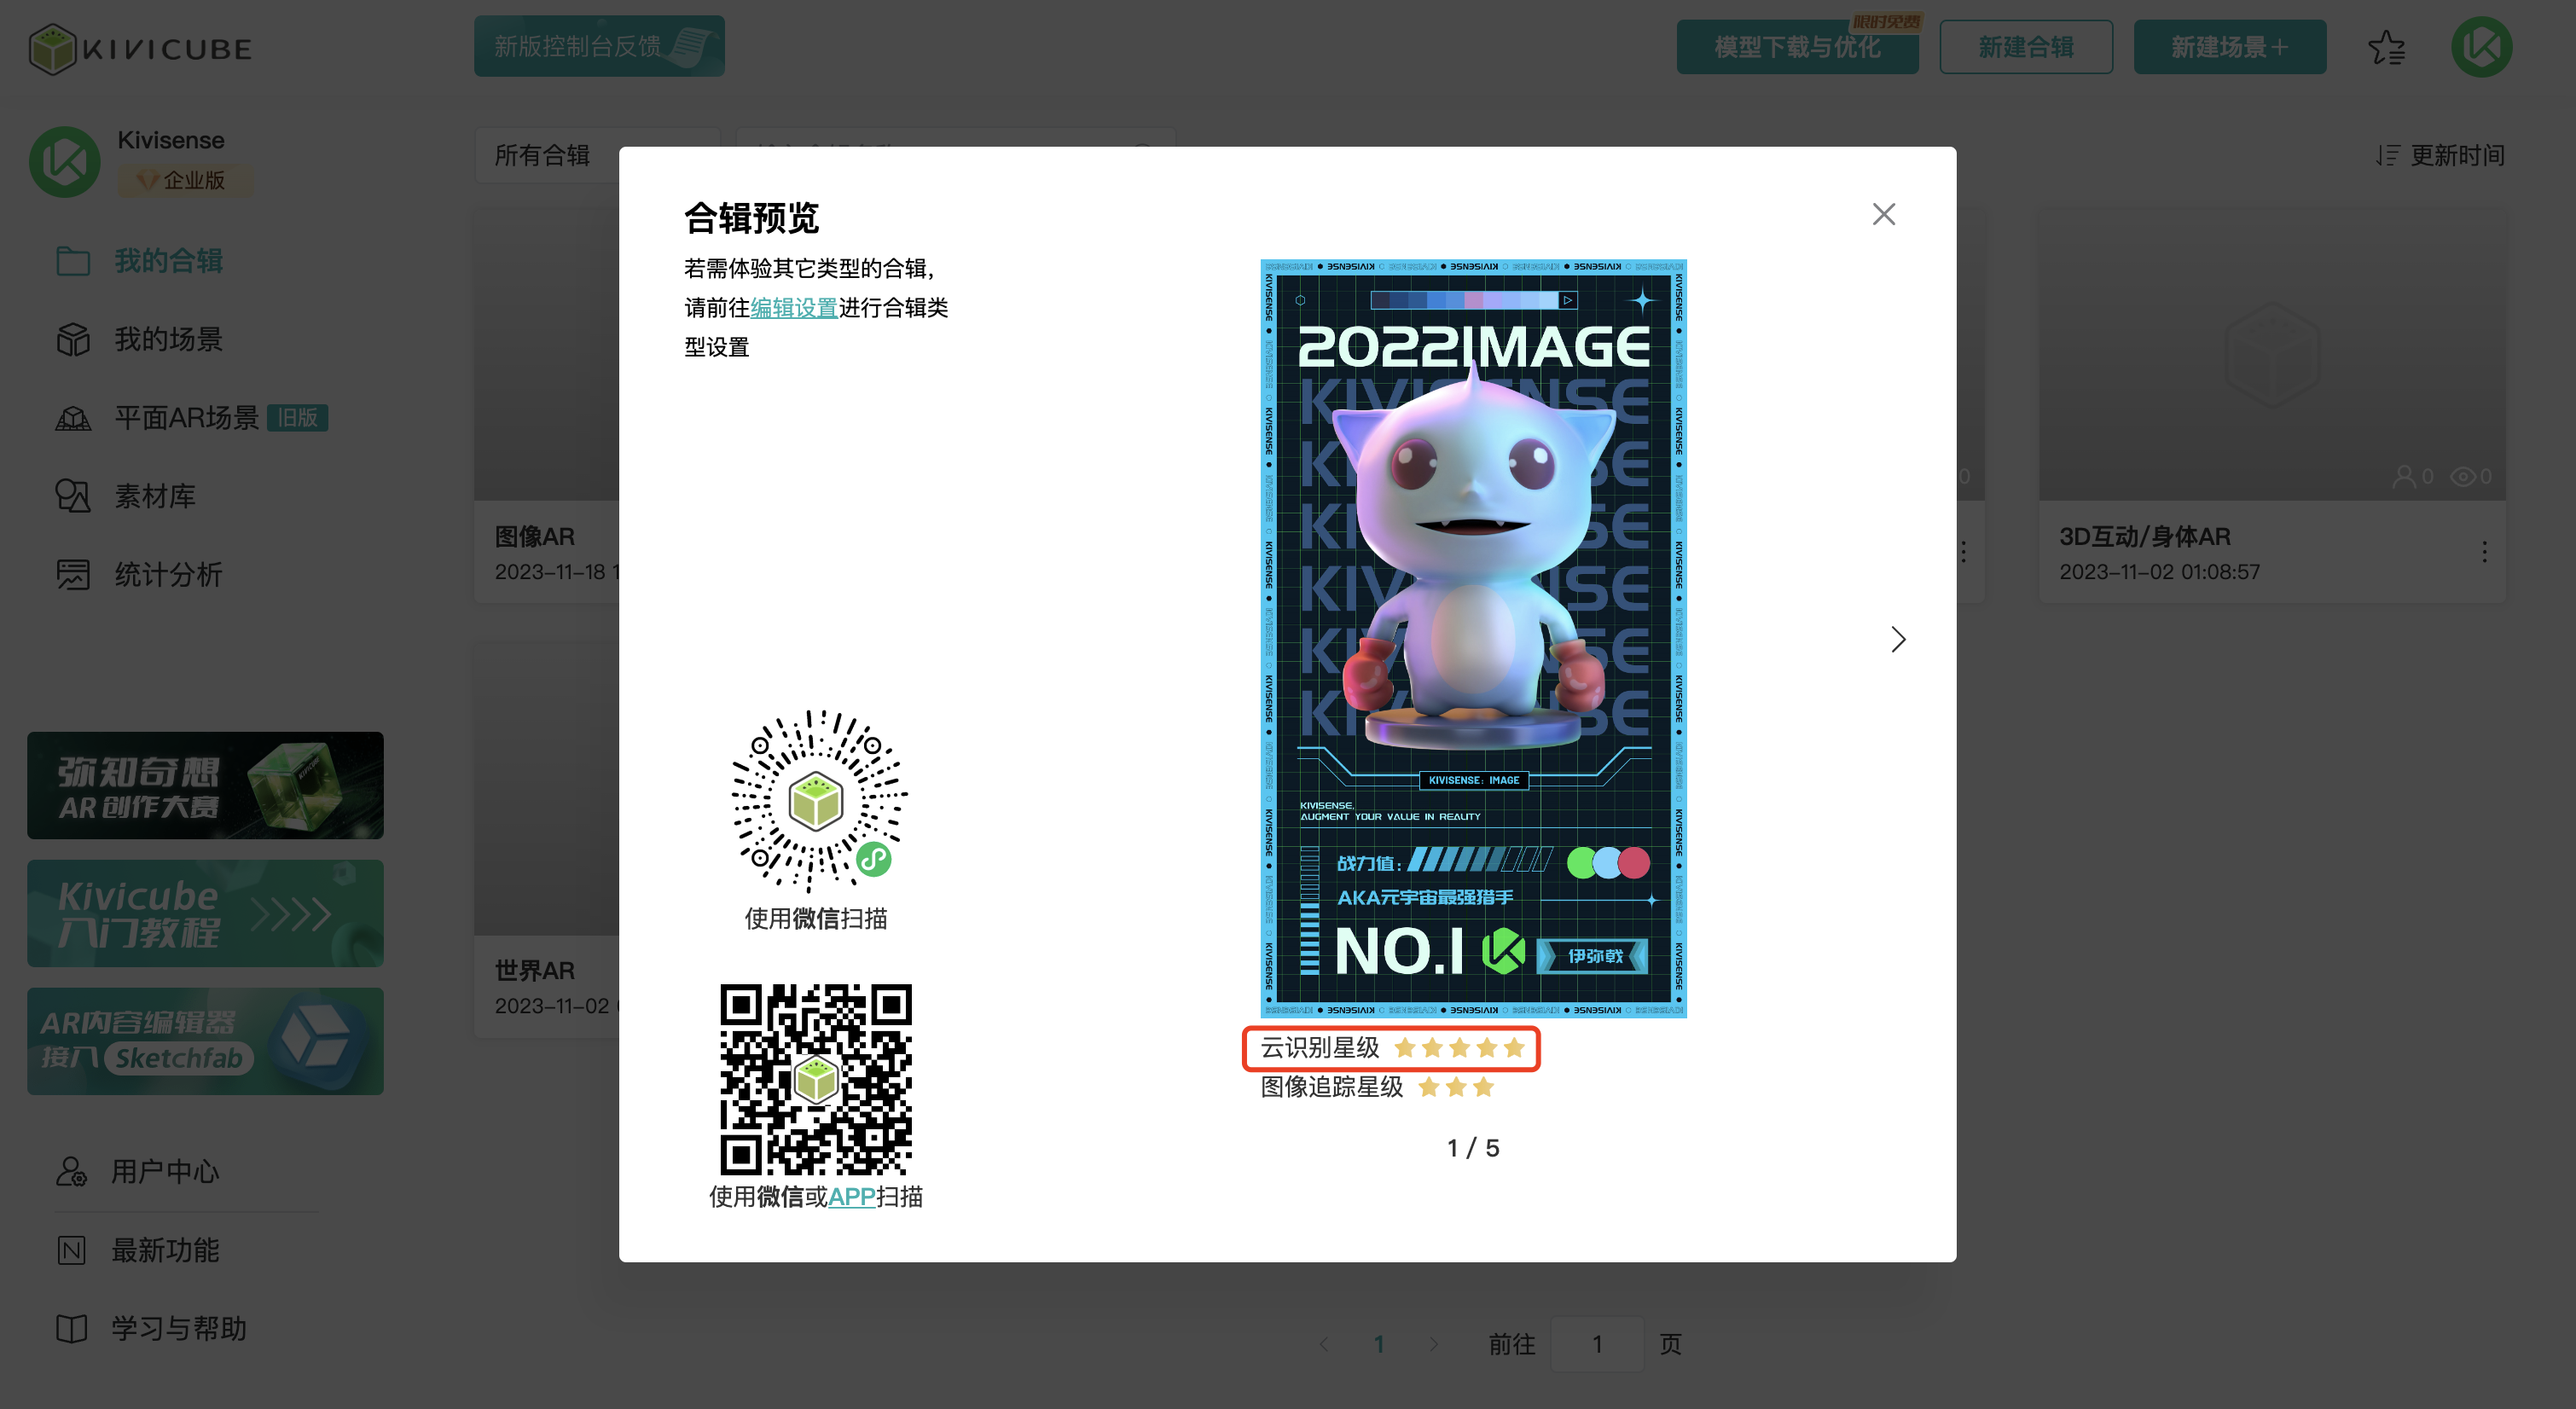2576x1409 pixels.
Task: Open 学习与帮助 section
Action: coord(178,1328)
